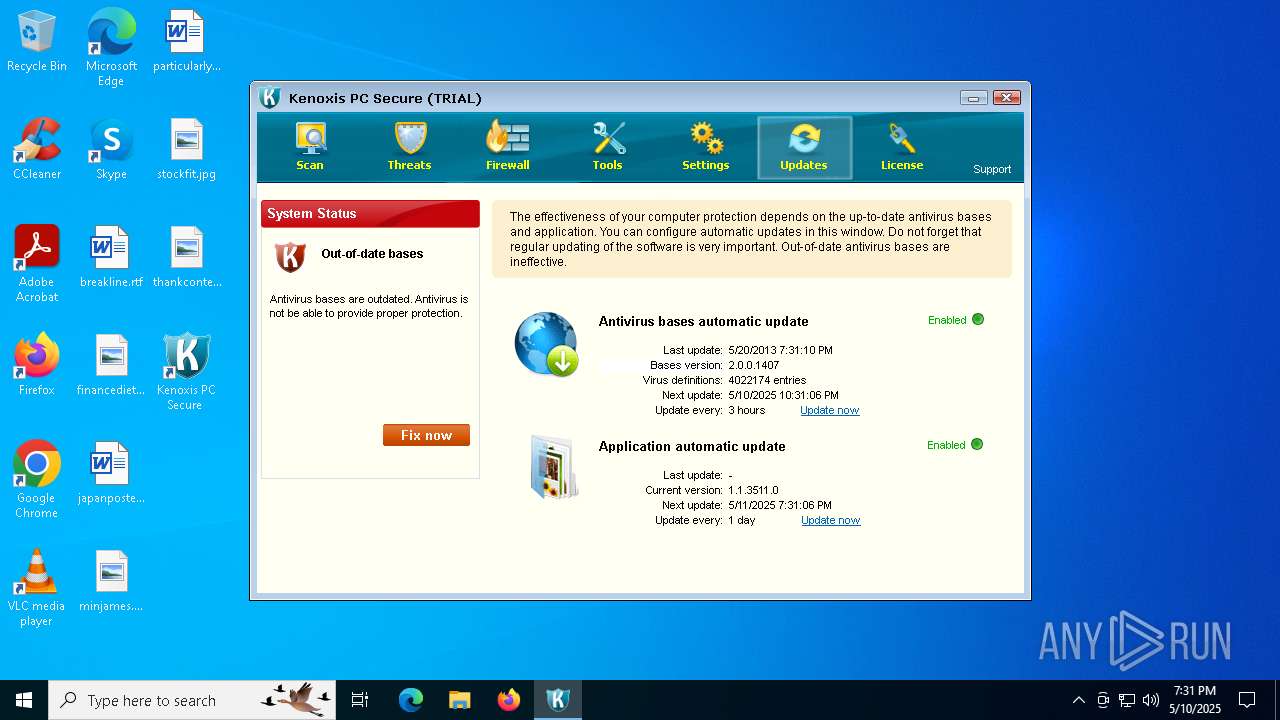
Task: Click the taskbar search box
Action: point(192,700)
